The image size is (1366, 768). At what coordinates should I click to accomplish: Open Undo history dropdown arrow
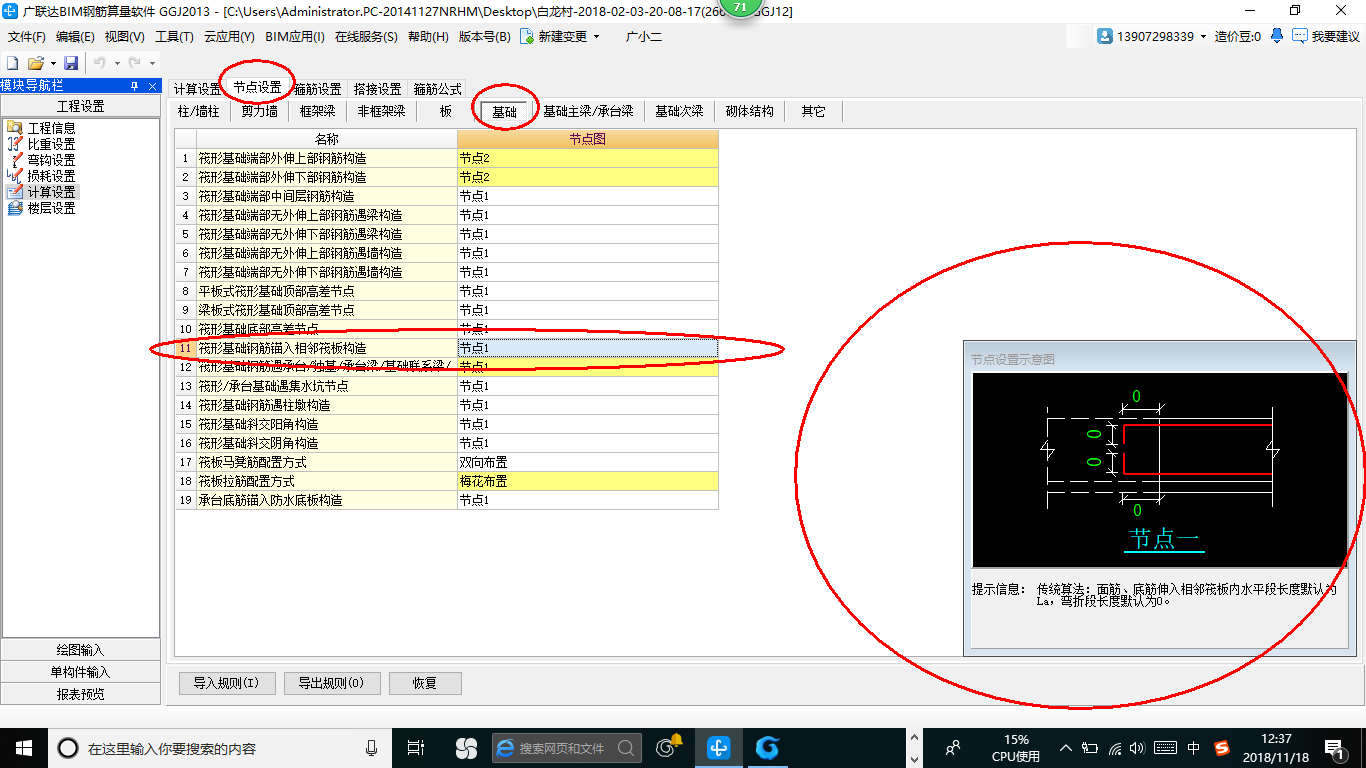115,63
